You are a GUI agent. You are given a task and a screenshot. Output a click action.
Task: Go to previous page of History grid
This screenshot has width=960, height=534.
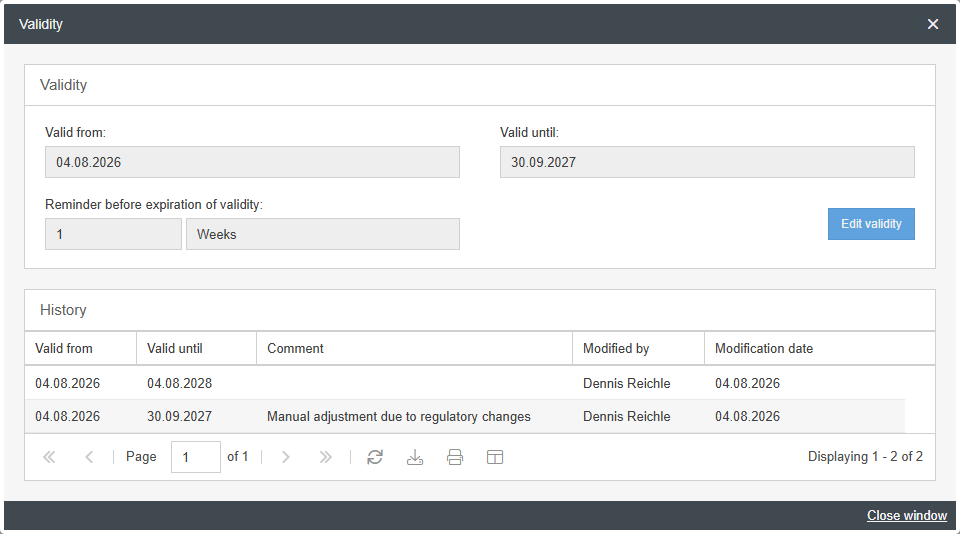(89, 457)
